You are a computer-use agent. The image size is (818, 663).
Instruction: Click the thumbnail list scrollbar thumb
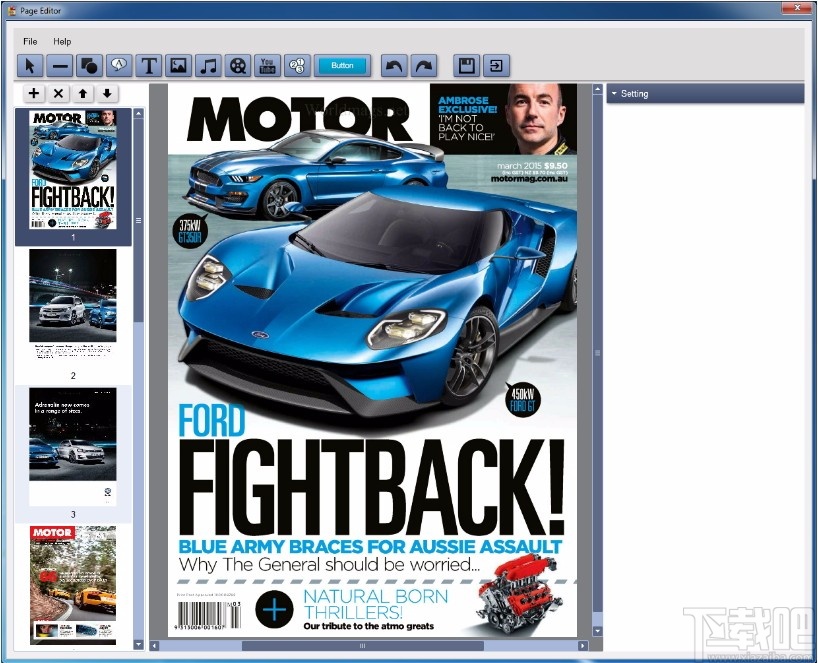click(138, 220)
